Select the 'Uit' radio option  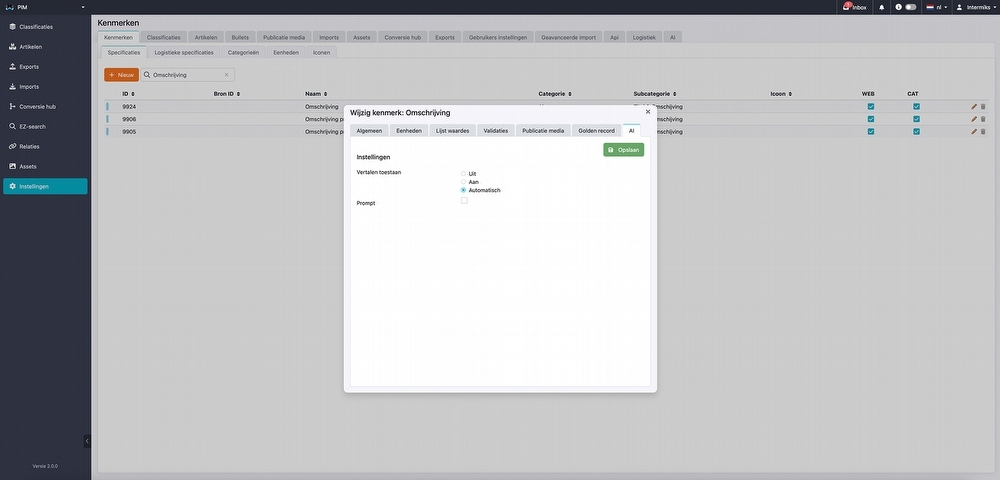(464, 173)
